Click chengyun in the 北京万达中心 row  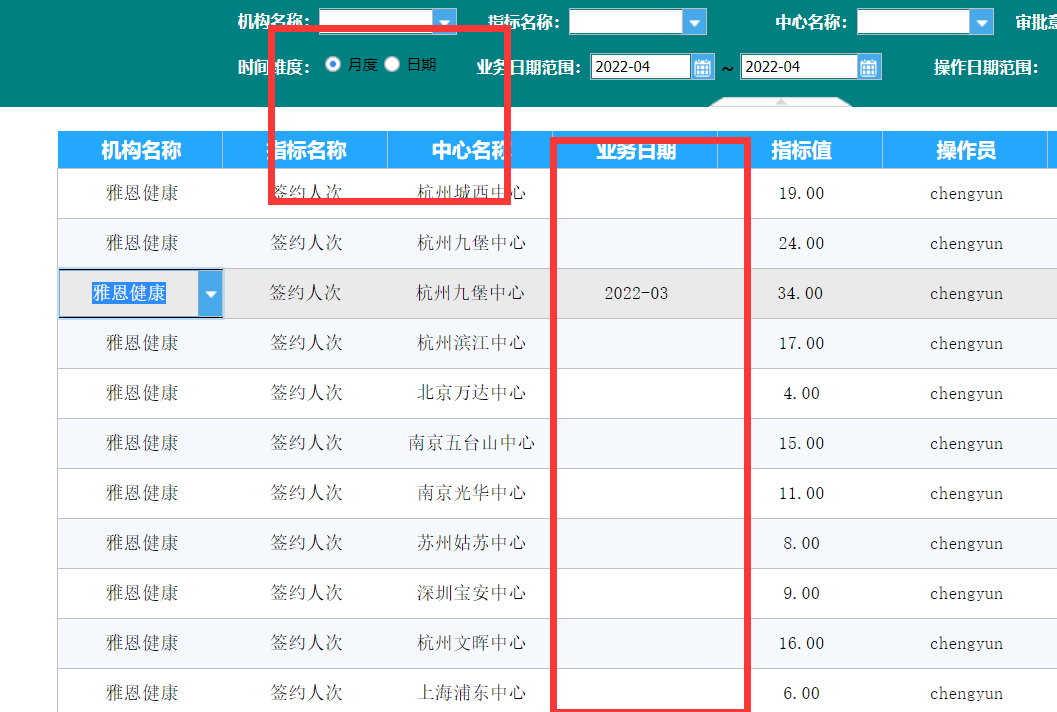point(966,394)
